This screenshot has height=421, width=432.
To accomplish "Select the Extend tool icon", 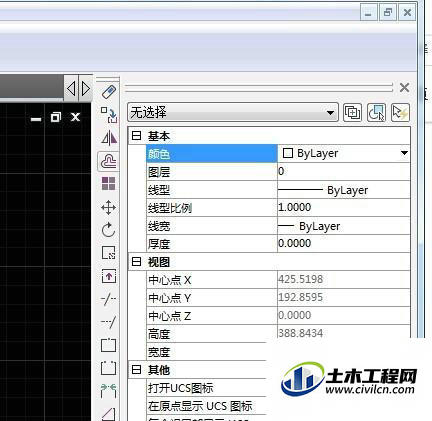I will point(109,322).
